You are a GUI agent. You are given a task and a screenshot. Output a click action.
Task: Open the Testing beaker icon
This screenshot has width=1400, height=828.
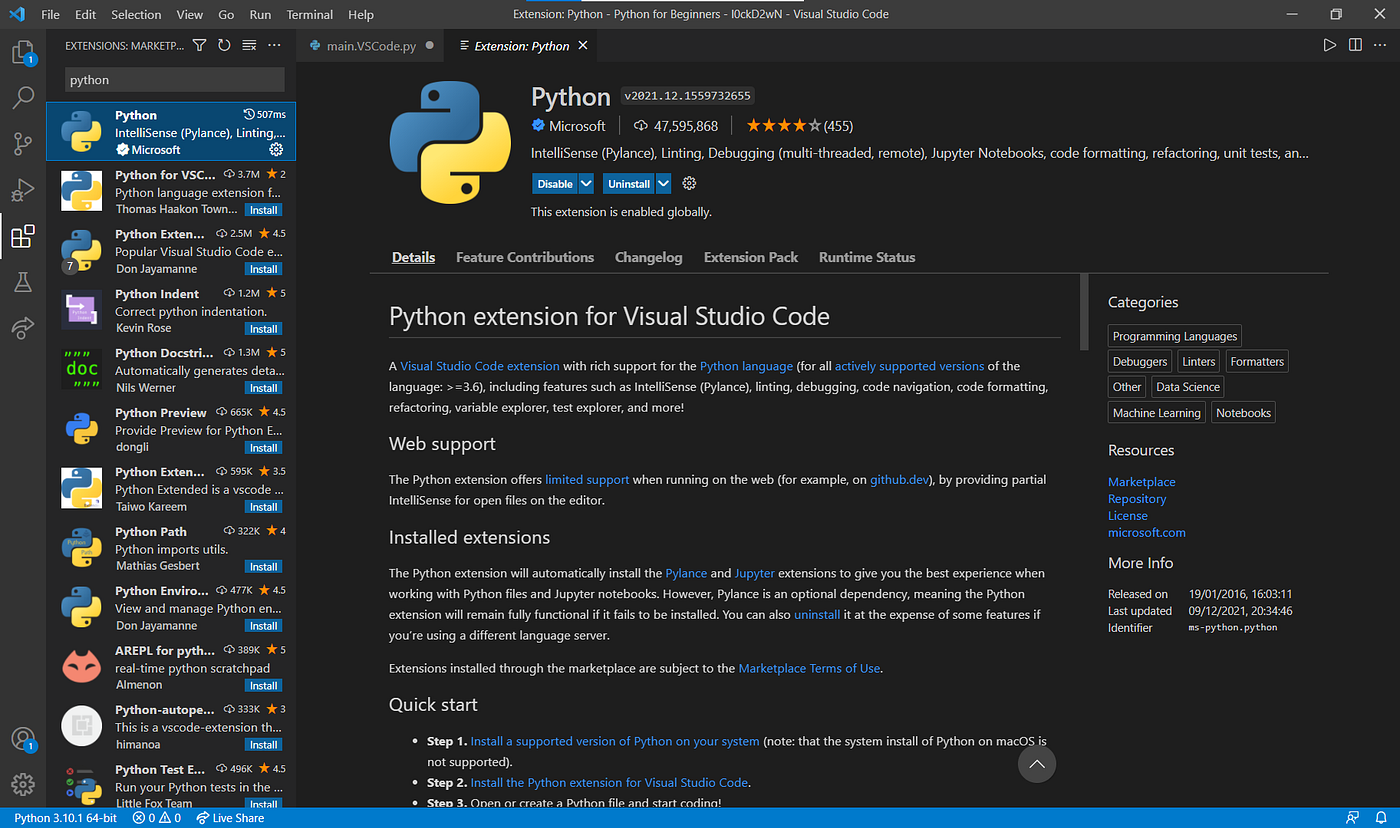coord(22,283)
